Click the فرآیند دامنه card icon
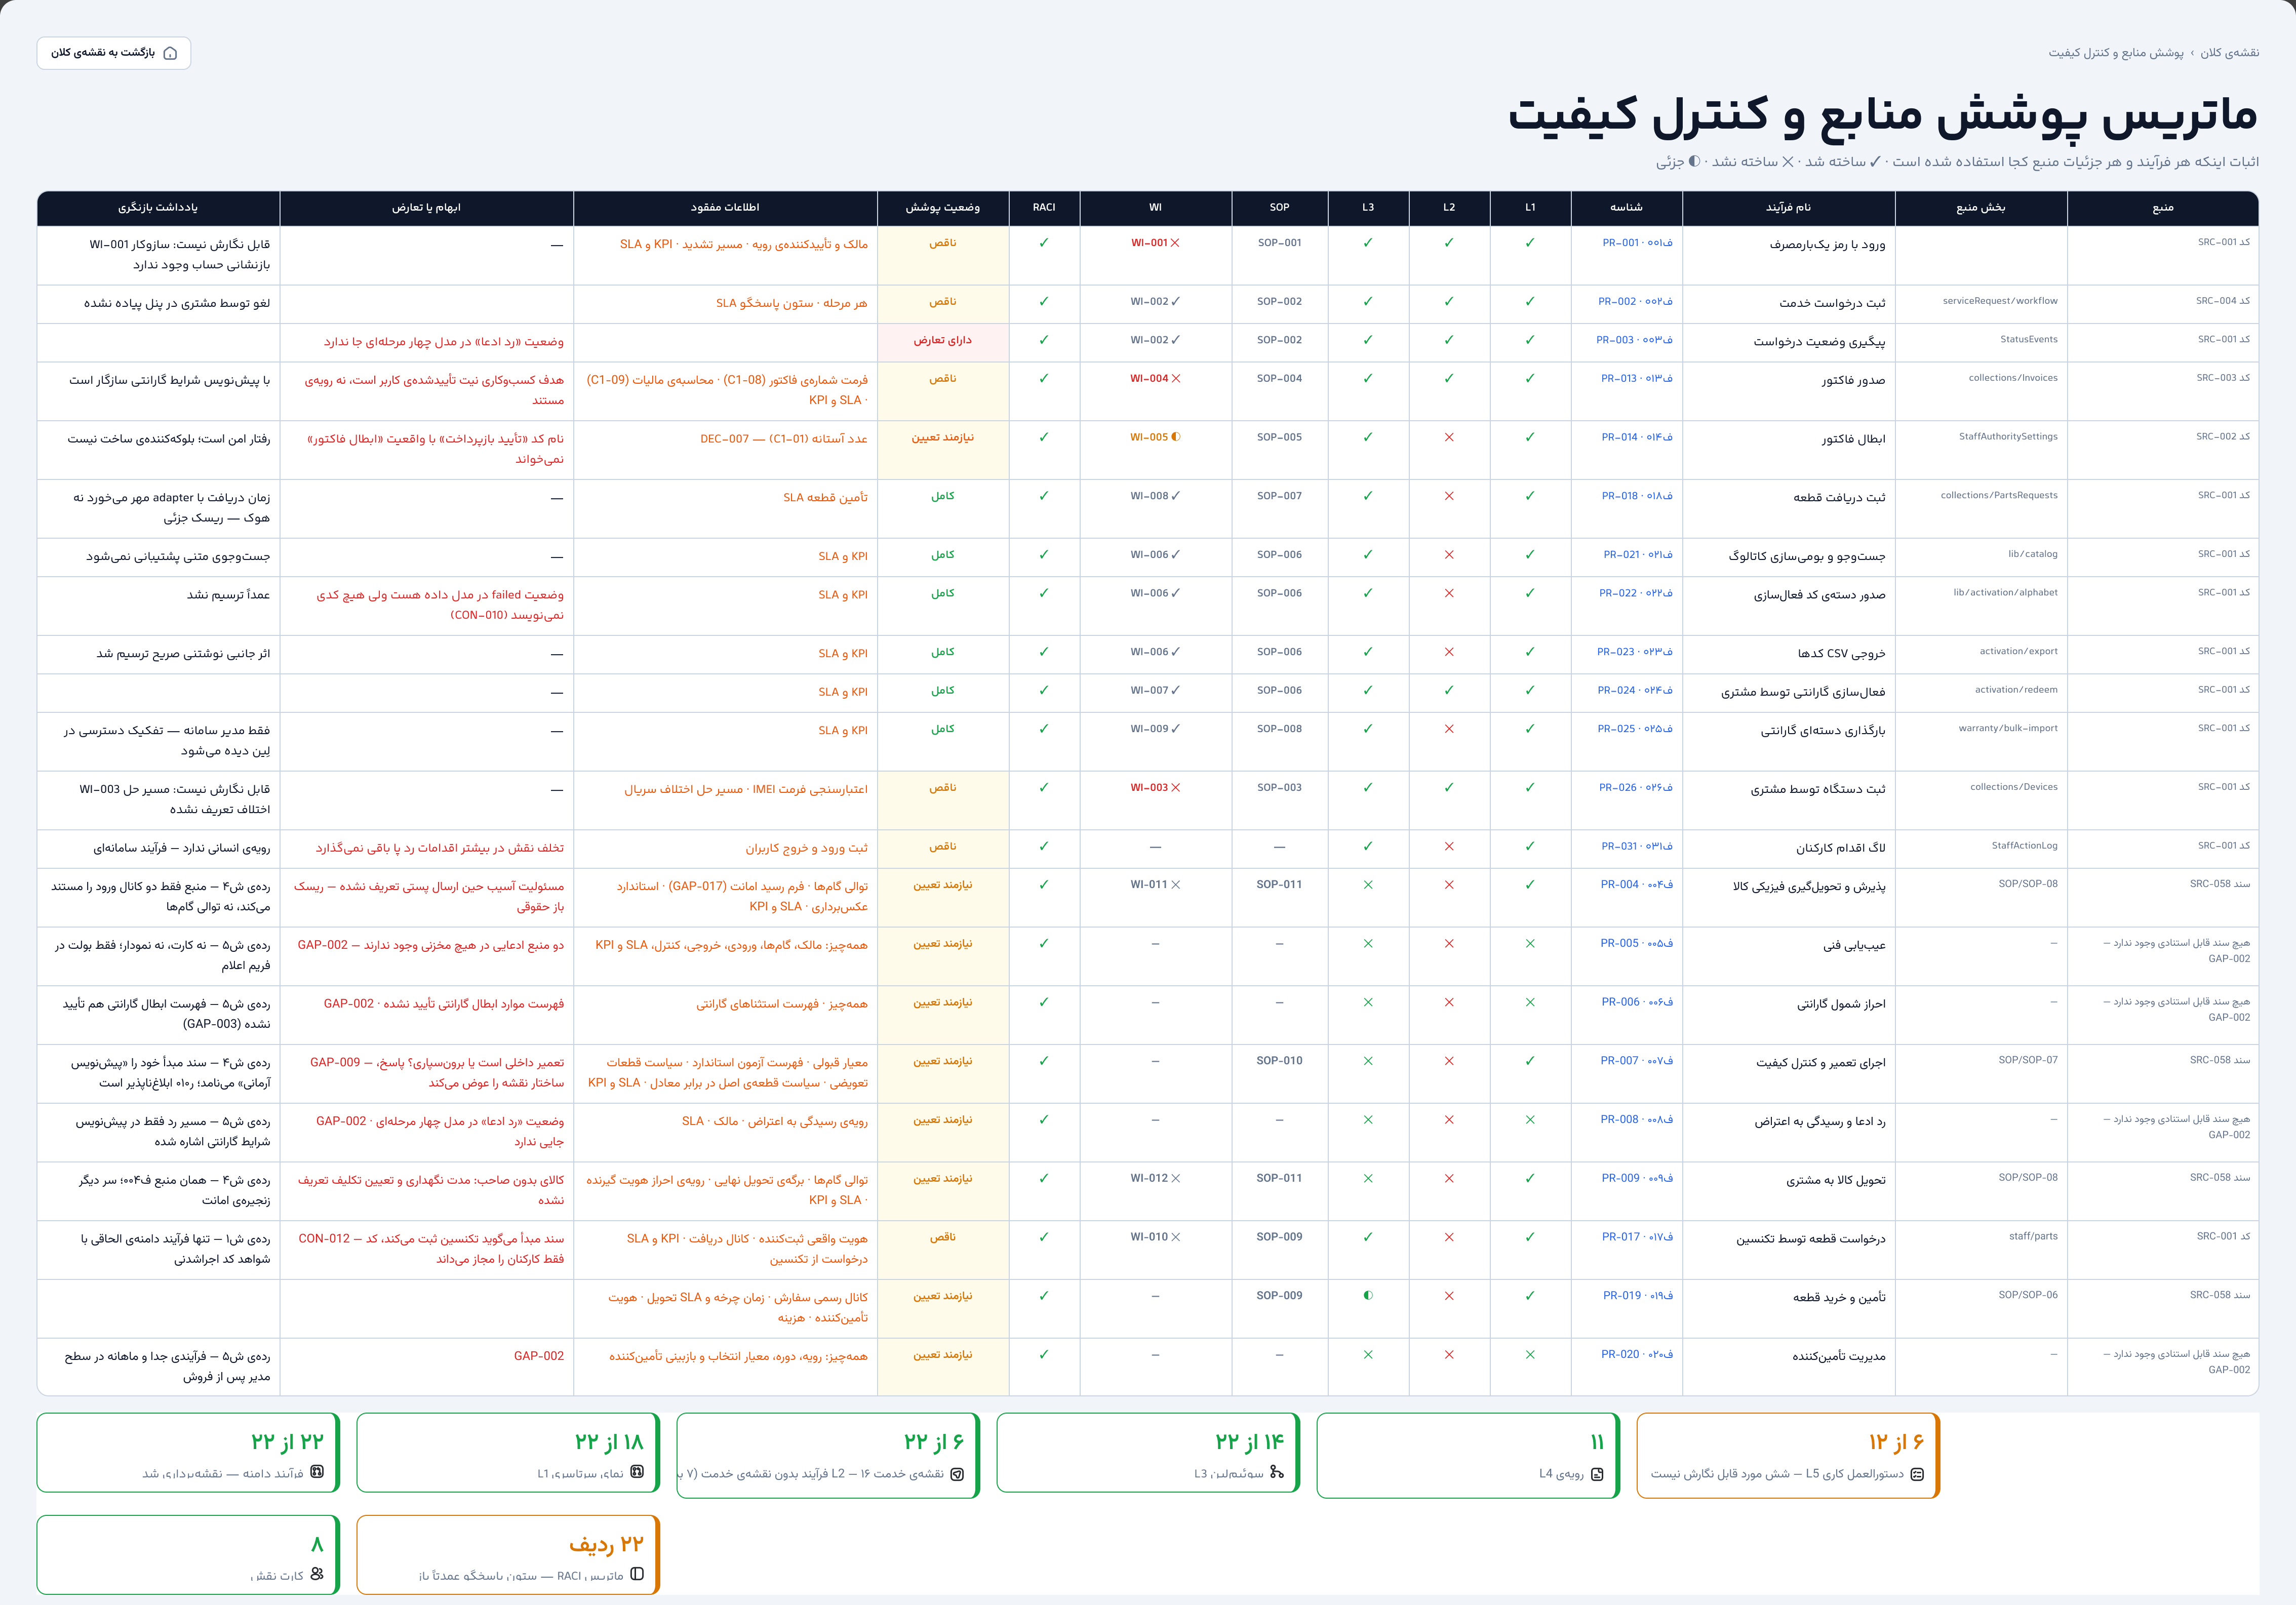Viewport: 2296px width, 1605px height. pos(317,1472)
